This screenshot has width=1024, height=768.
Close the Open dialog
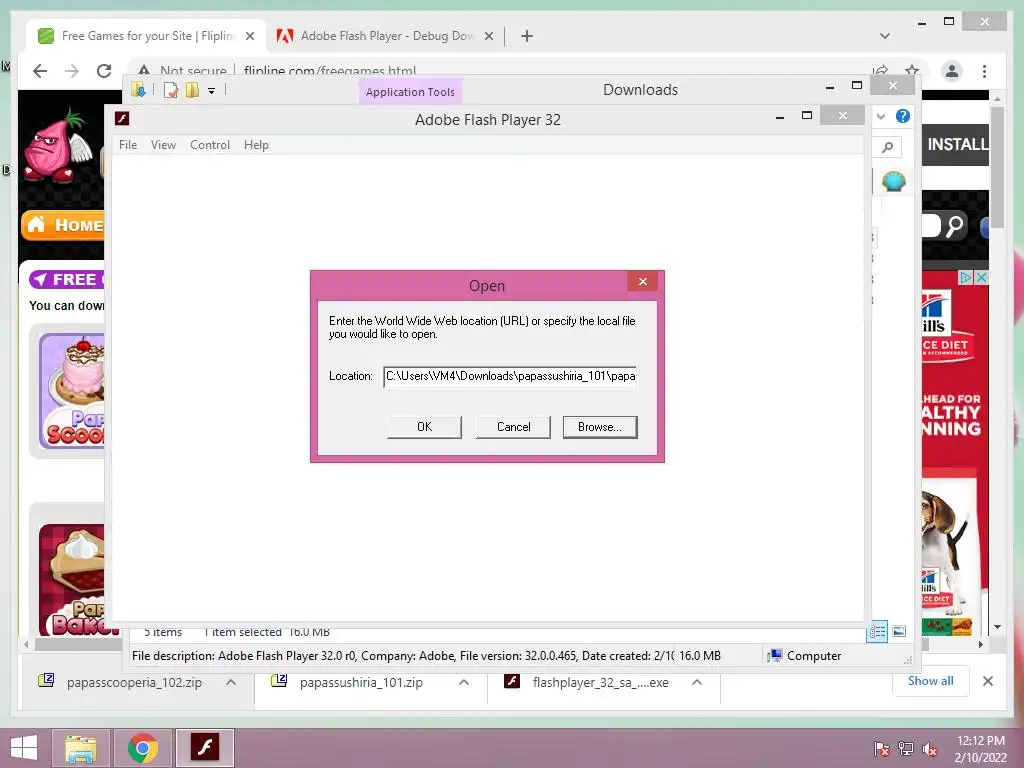click(643, 281)
